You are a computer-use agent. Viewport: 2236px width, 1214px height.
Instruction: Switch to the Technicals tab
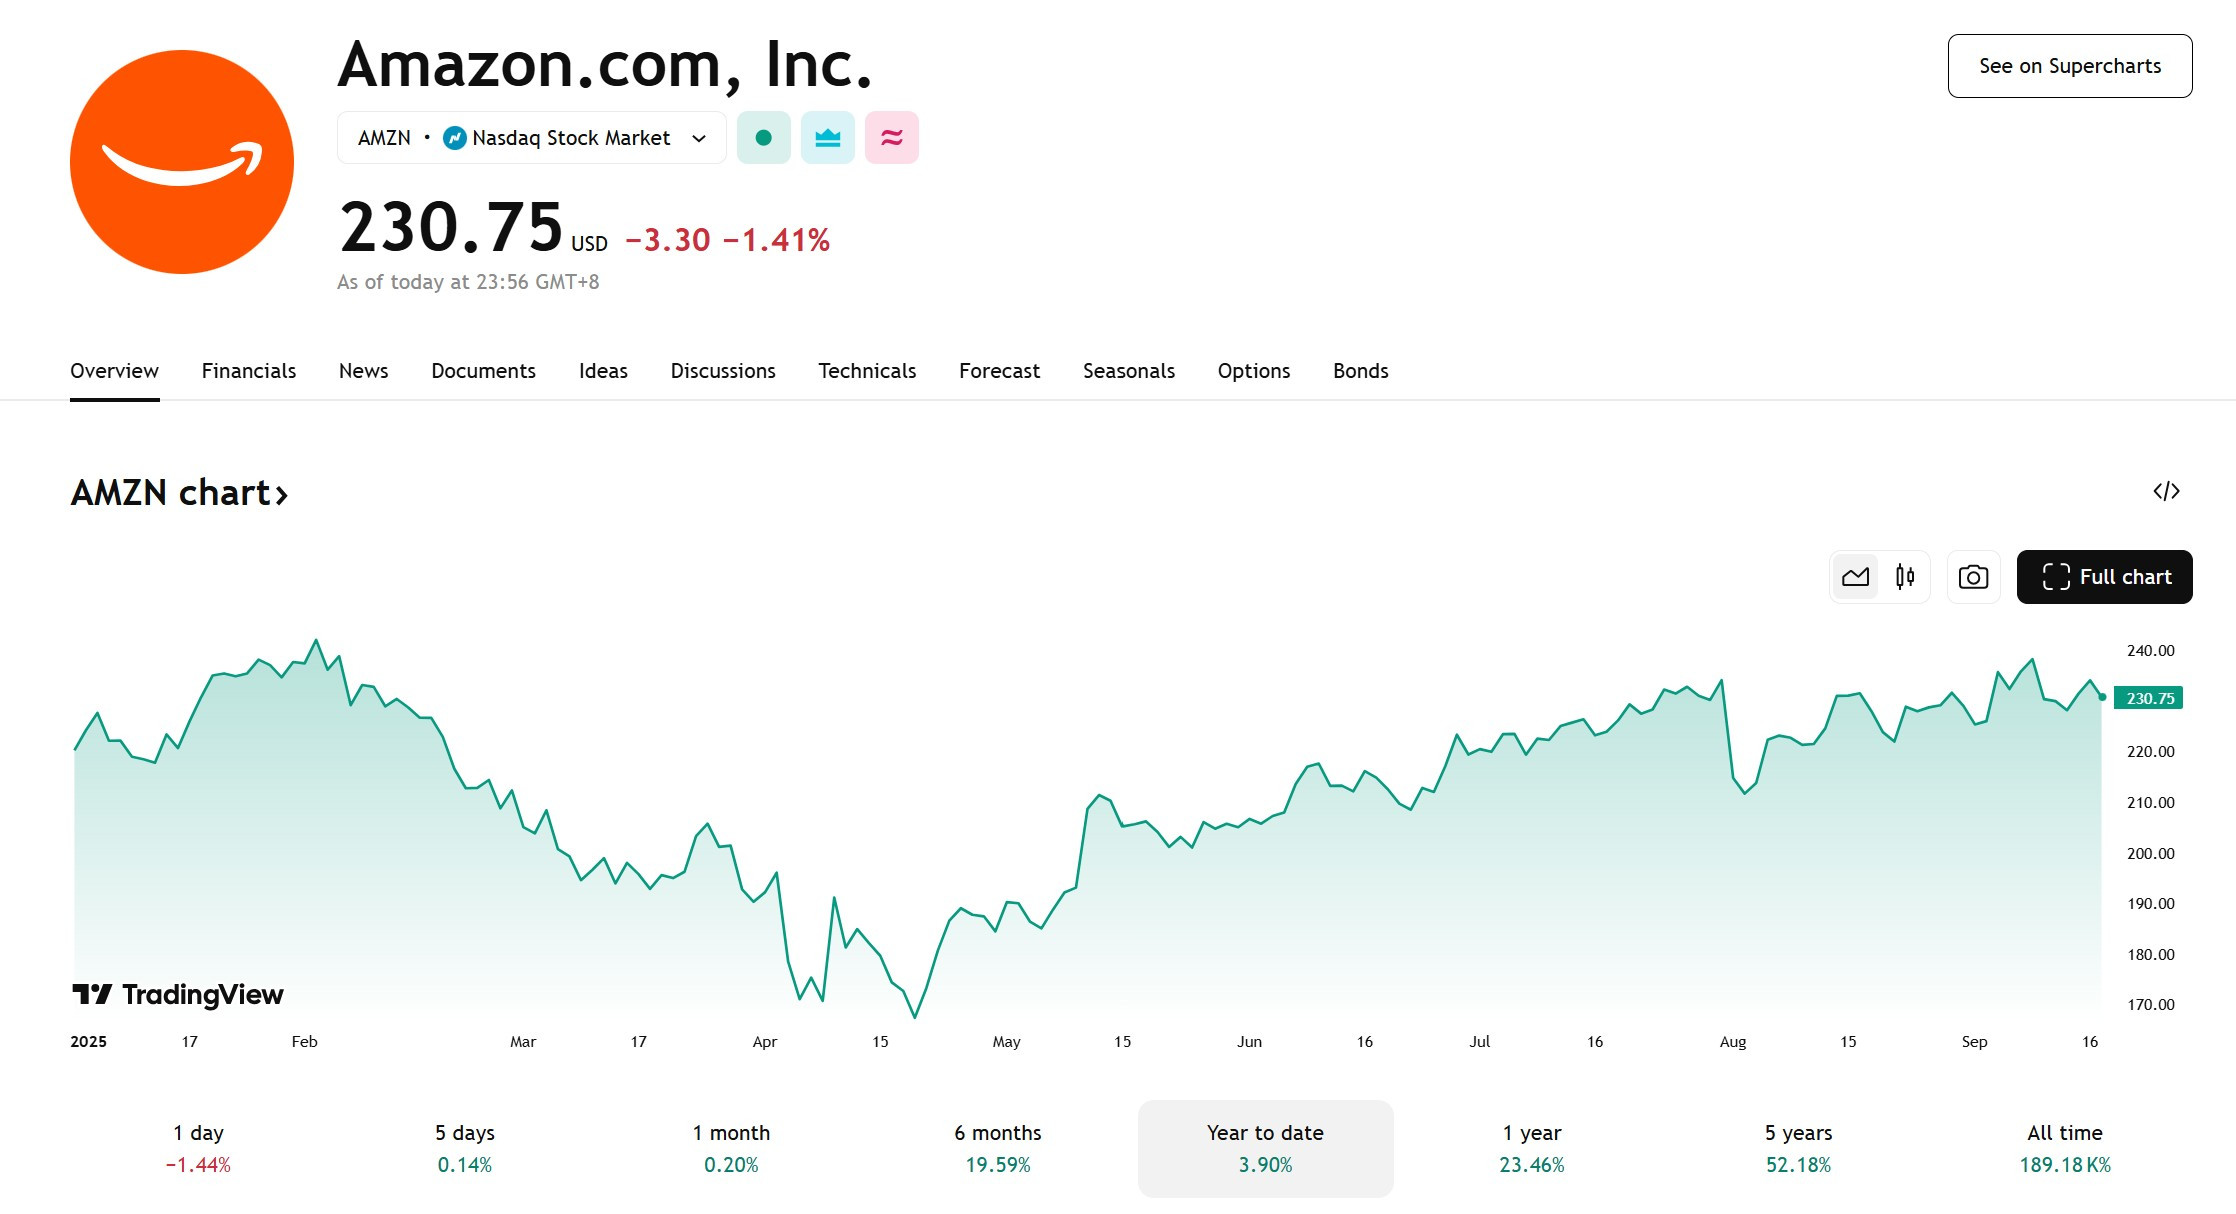867,371
